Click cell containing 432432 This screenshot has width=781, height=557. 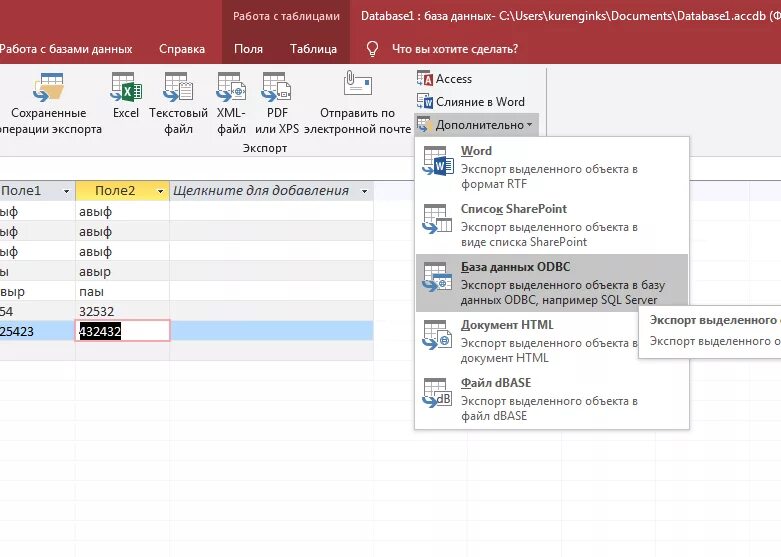click(x=123, y=331)
